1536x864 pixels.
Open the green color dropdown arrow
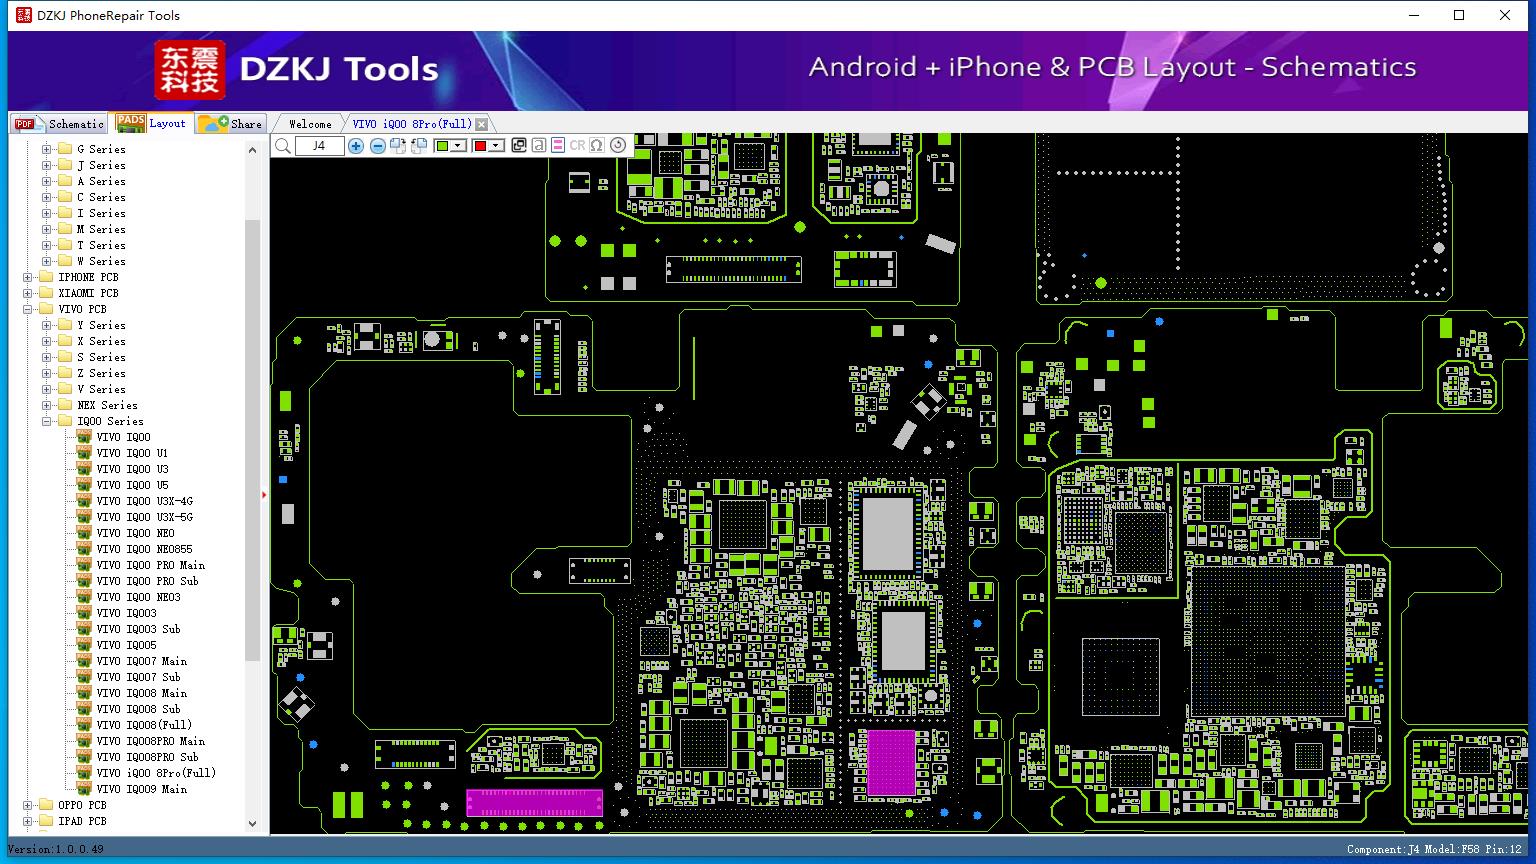459,146
